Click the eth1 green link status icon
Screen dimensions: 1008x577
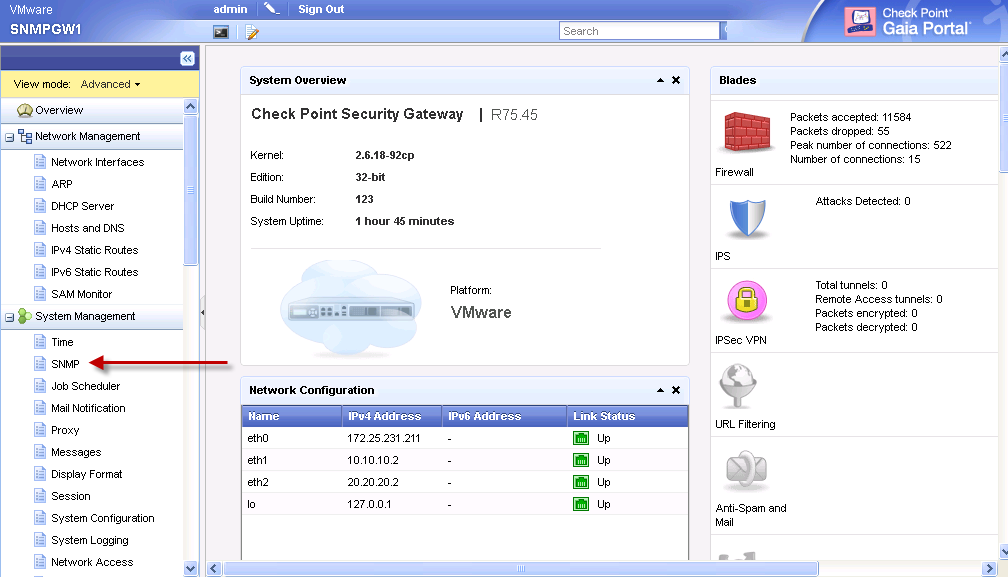(580, 460)
